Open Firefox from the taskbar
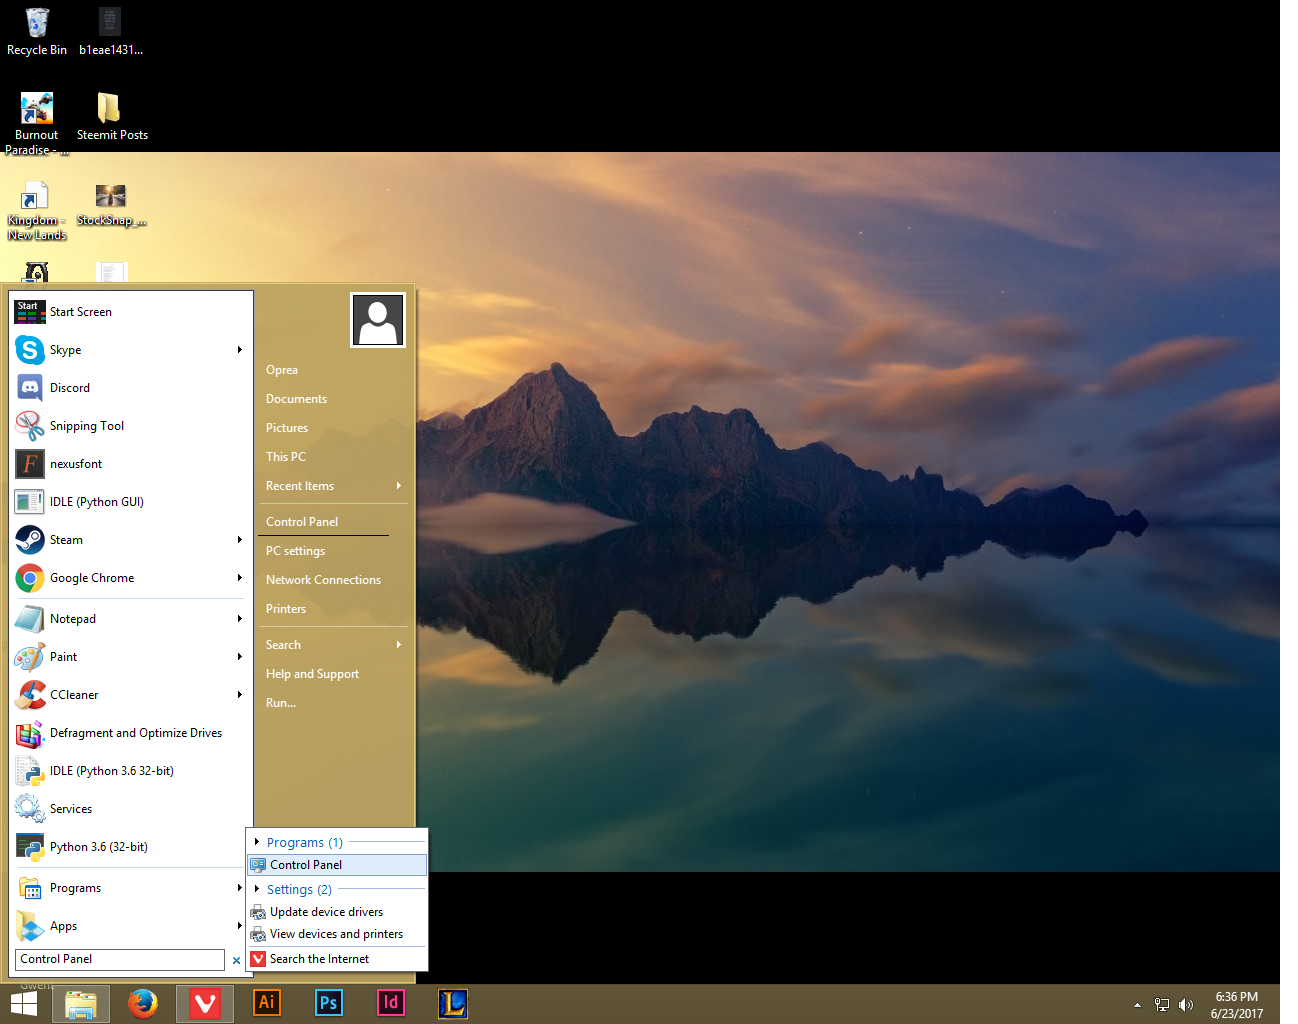Screen dimensions: 1298x1024 (x=143, y=1004)
